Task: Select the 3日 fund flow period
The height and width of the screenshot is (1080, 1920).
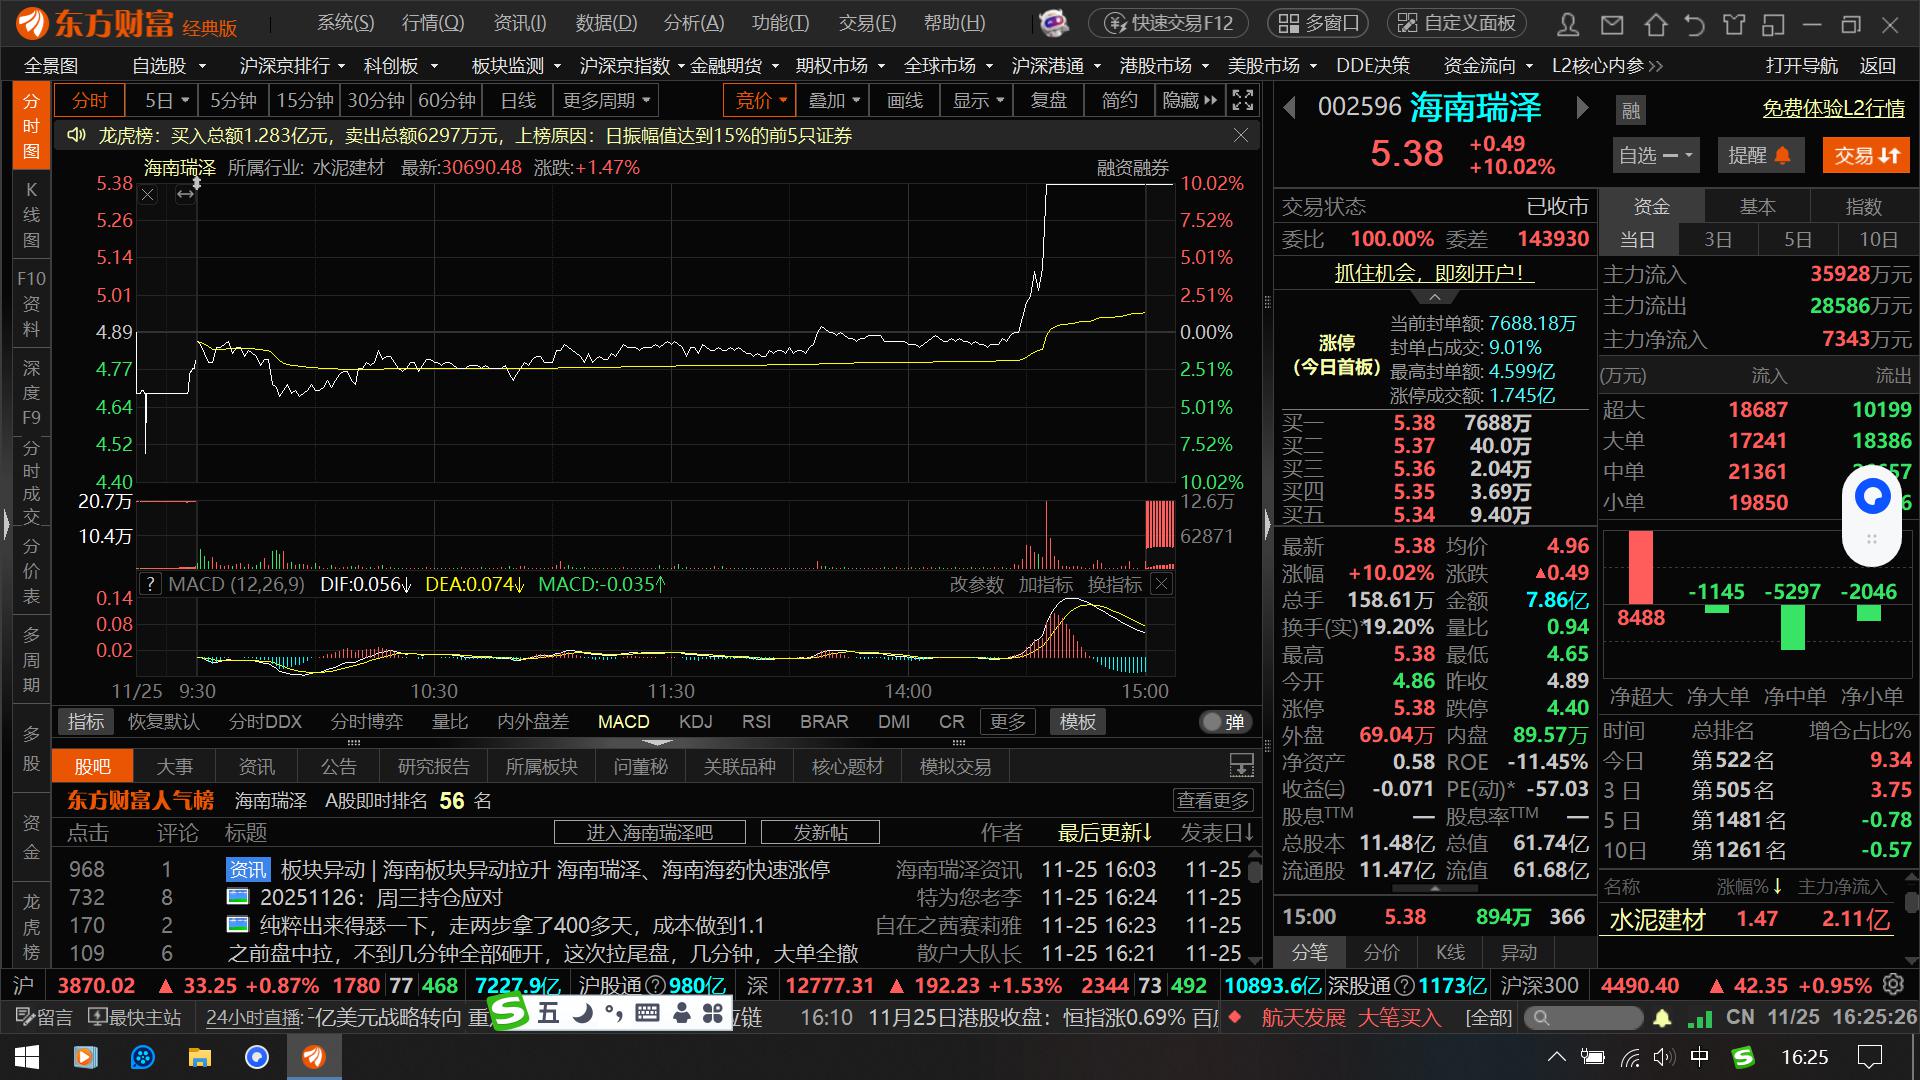Action: (1718, 240)
